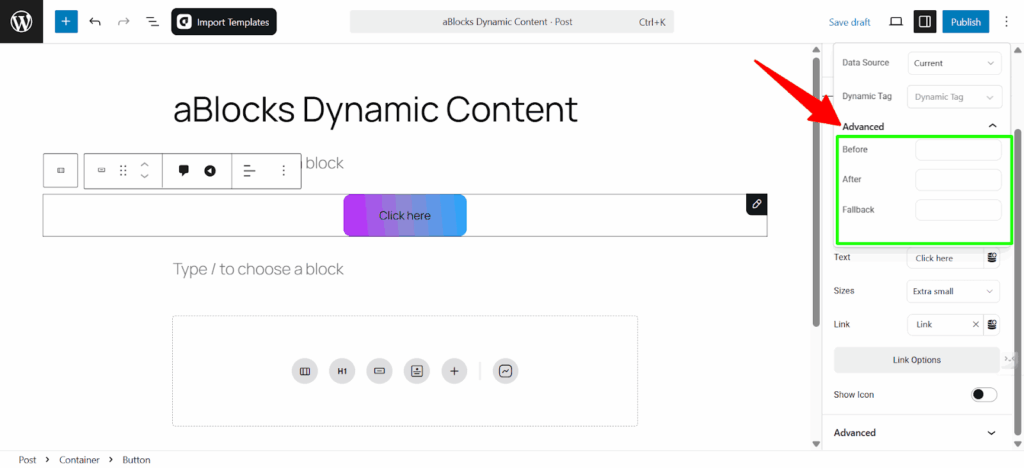Image resolution: width=1024 pixels, height=468 pixels.
Task: Click the editor canvas vertical scrollbar
Action: point(815,193)
